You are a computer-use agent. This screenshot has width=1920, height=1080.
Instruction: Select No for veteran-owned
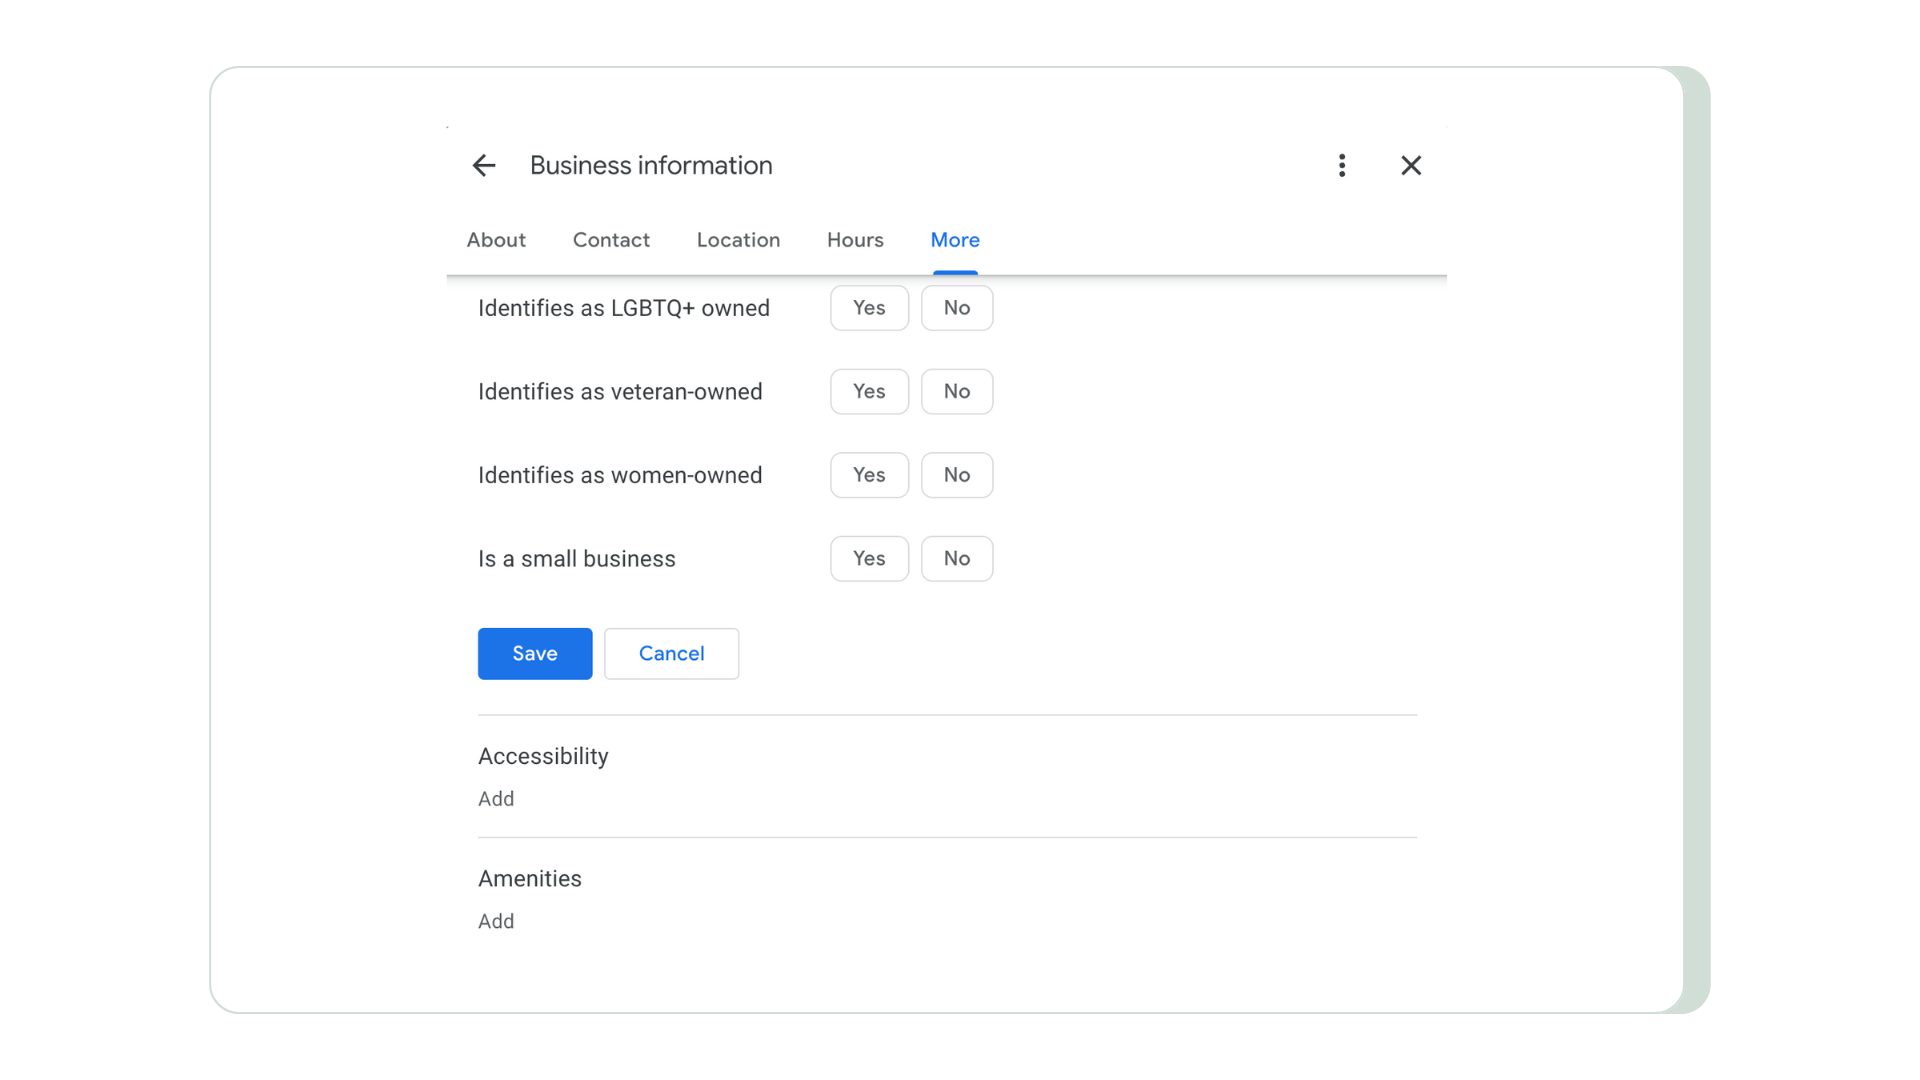[956, 392]
